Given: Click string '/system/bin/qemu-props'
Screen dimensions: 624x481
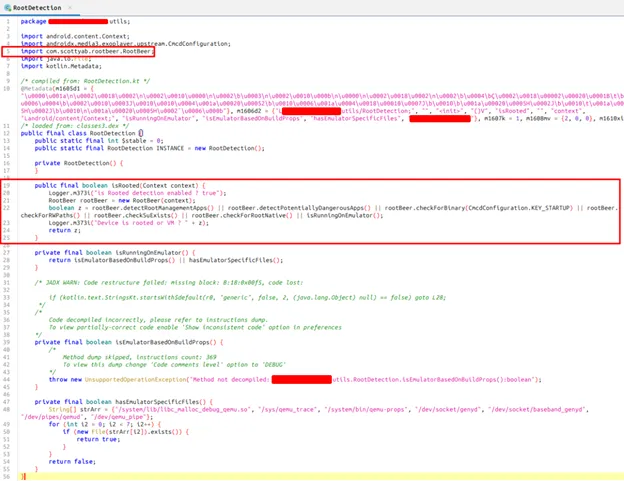Looking at the screenshot, I should [366, 409].
